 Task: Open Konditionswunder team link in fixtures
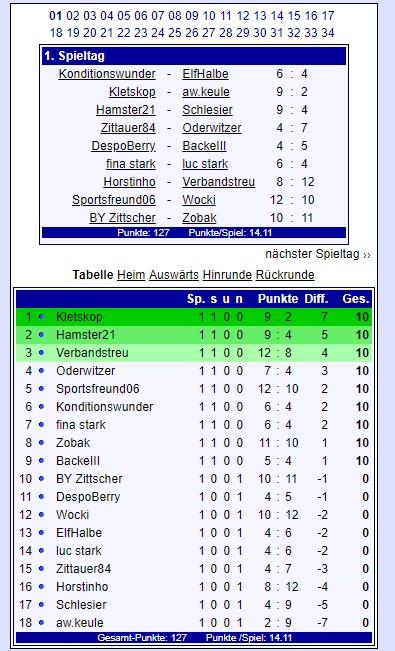(x=107, y=74)
